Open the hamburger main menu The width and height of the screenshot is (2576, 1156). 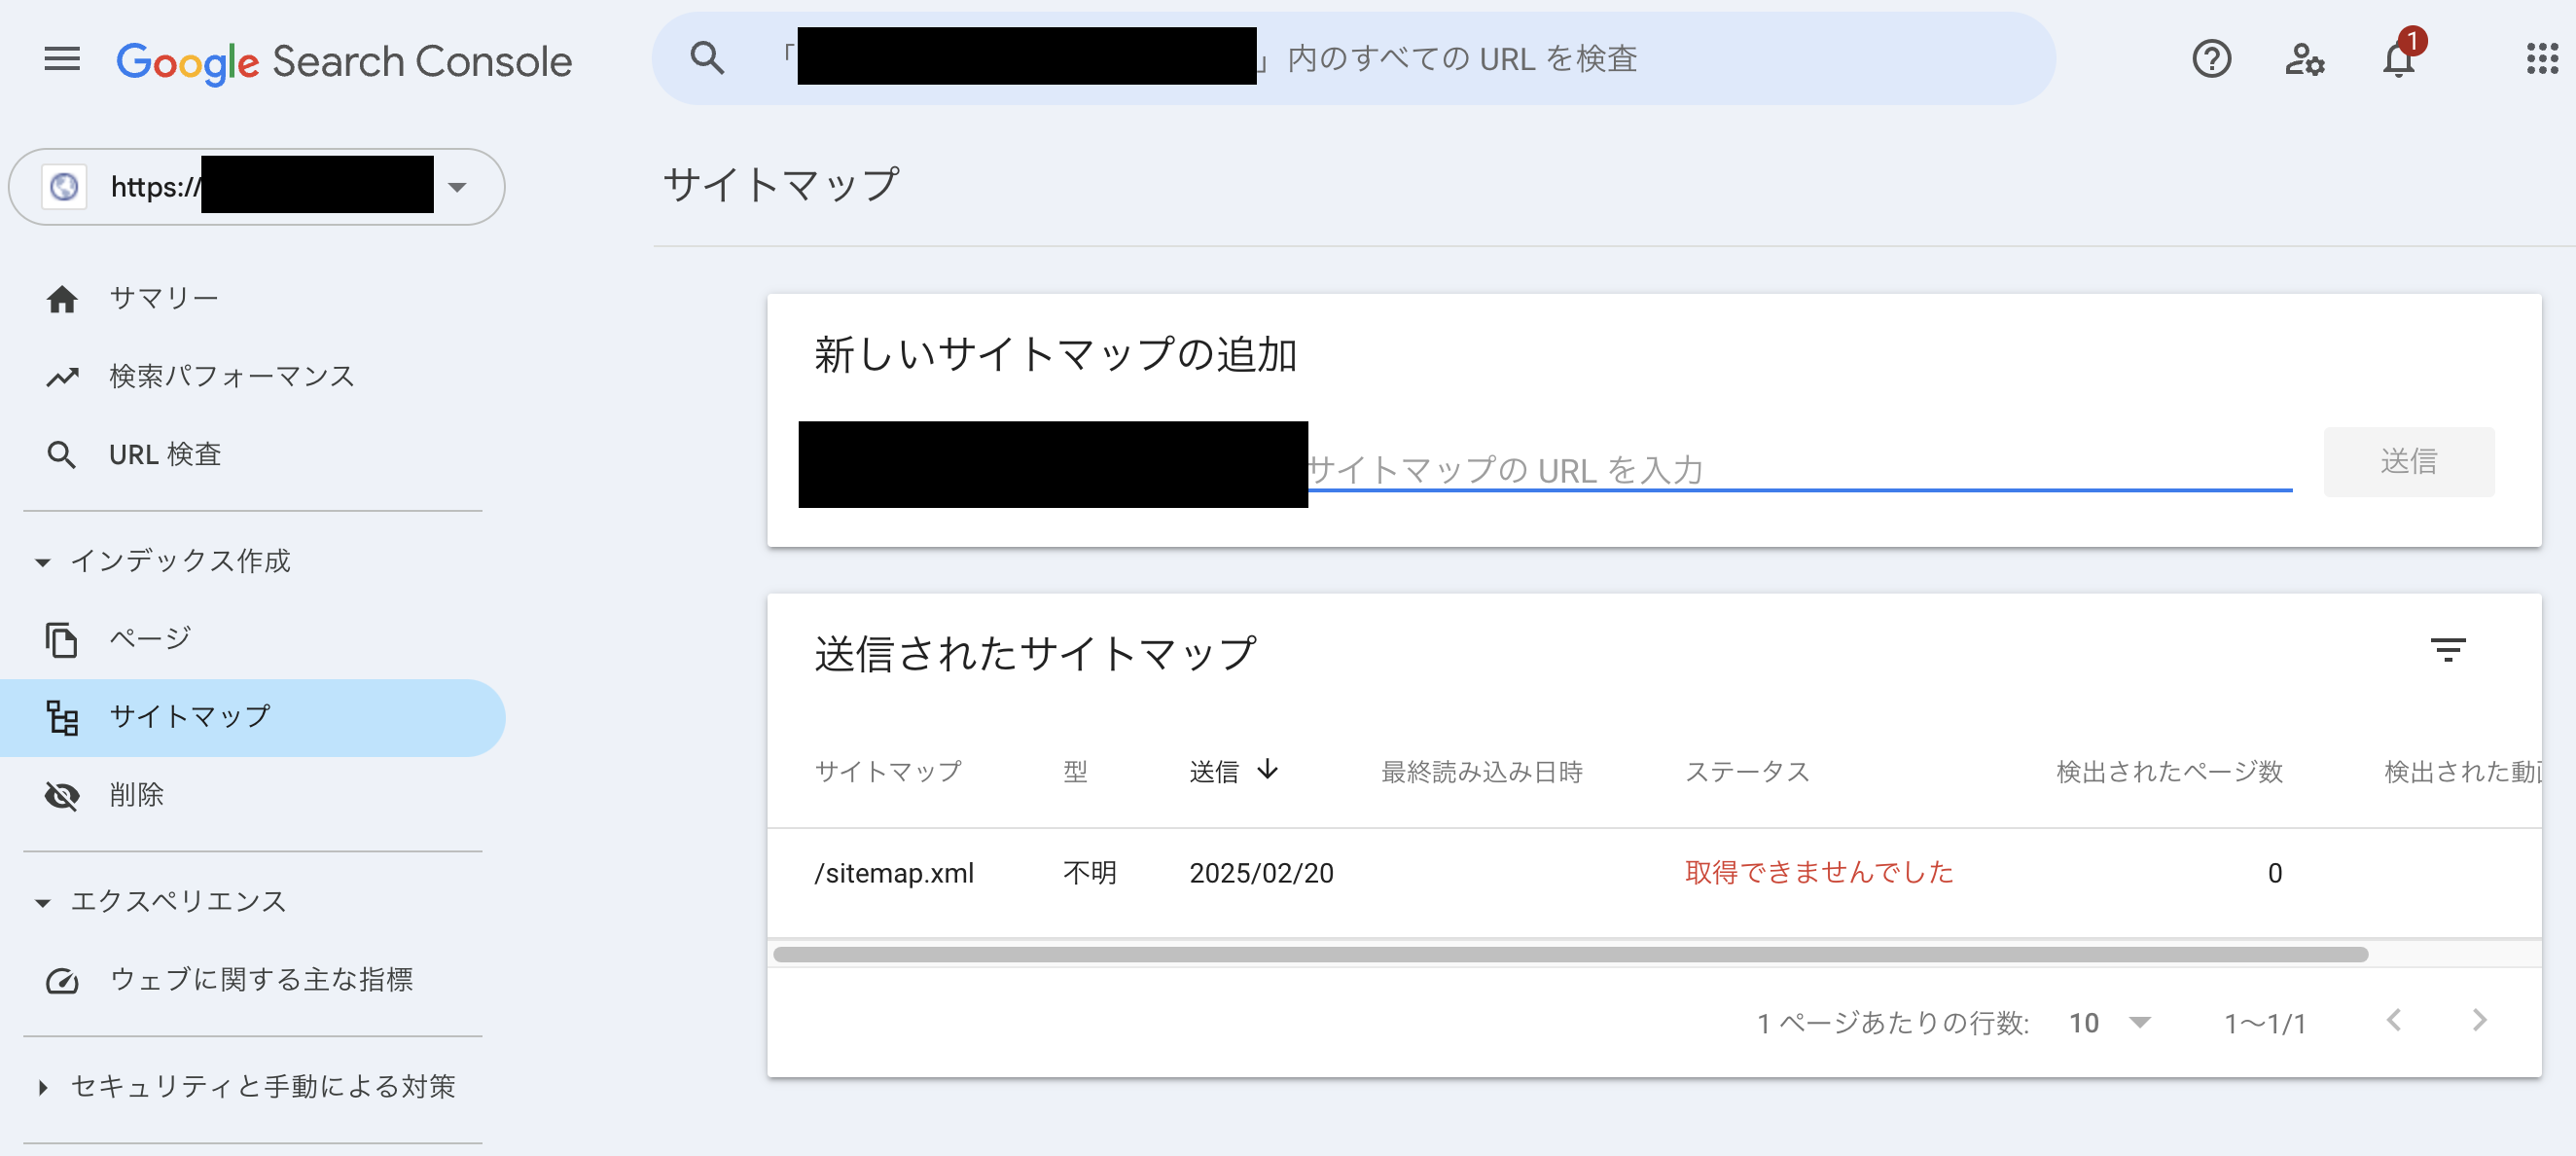tap(62, 59)
